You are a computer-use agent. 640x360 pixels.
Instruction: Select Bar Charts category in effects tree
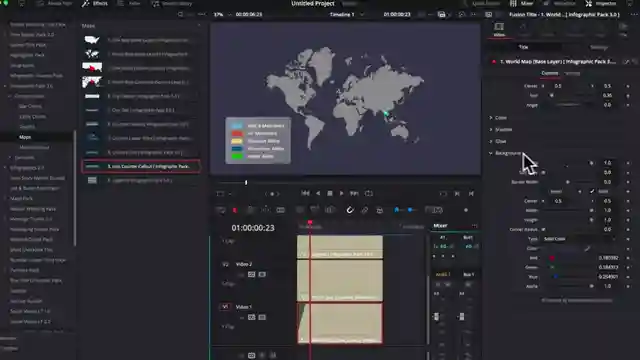[30, 106]
